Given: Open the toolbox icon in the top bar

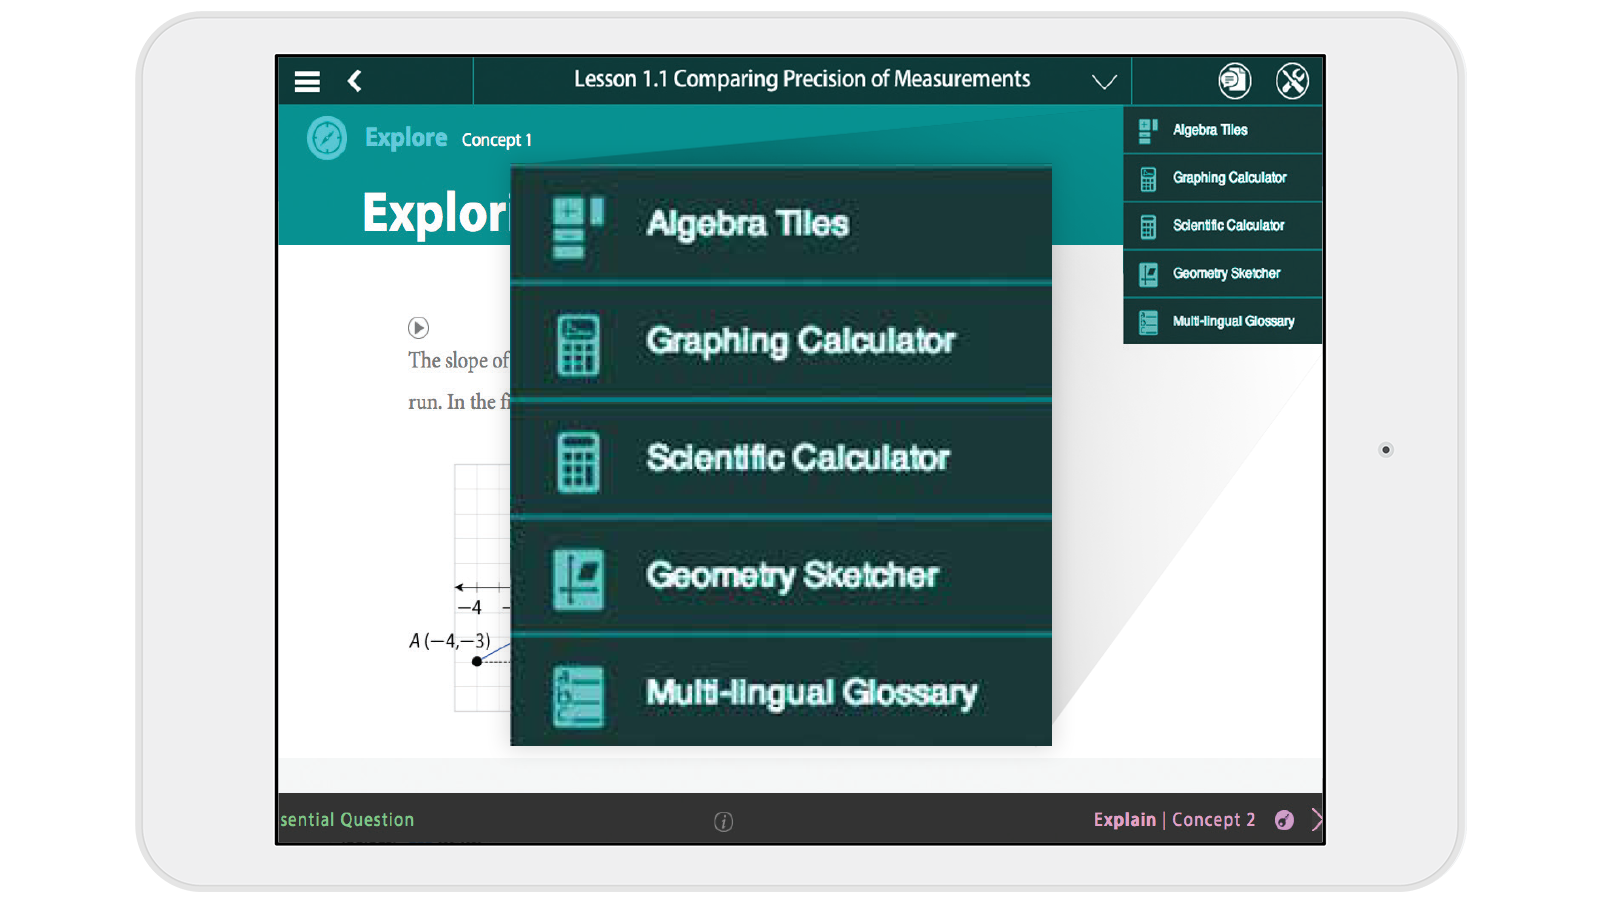Looking at the screenshot, I should [x=1293, y=80].
